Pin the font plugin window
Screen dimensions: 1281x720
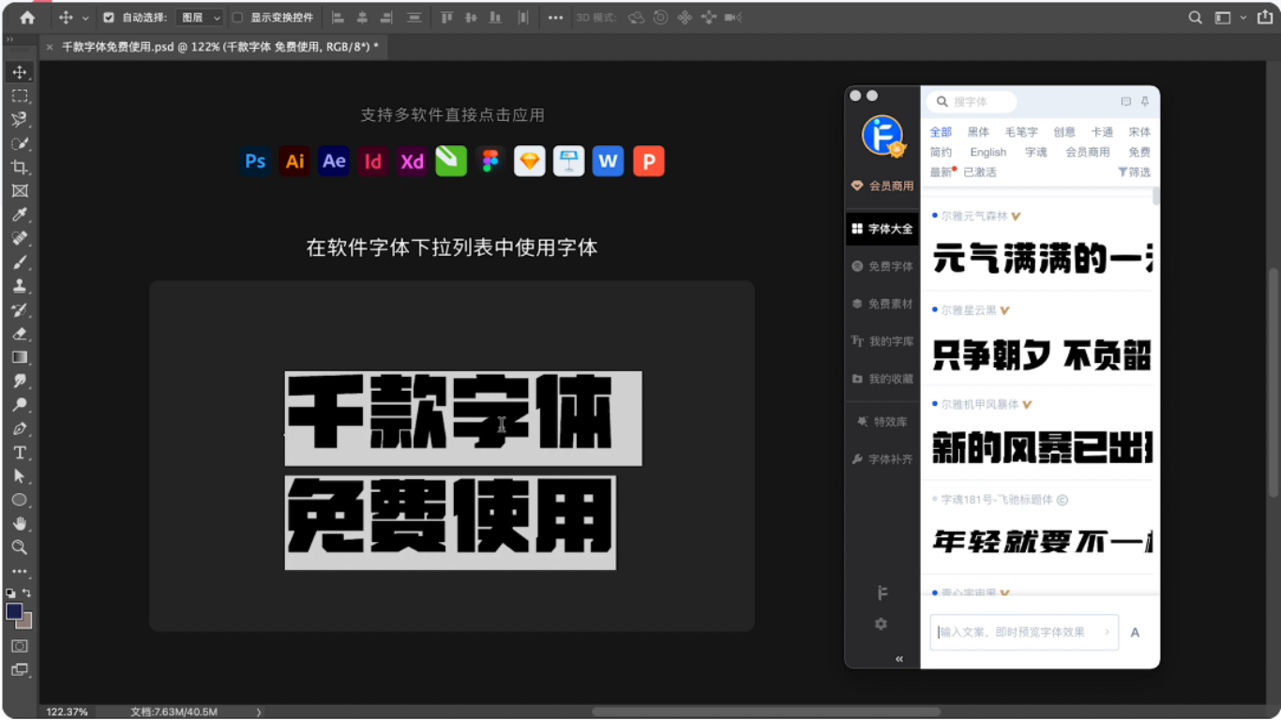(x=1143, y=102)
